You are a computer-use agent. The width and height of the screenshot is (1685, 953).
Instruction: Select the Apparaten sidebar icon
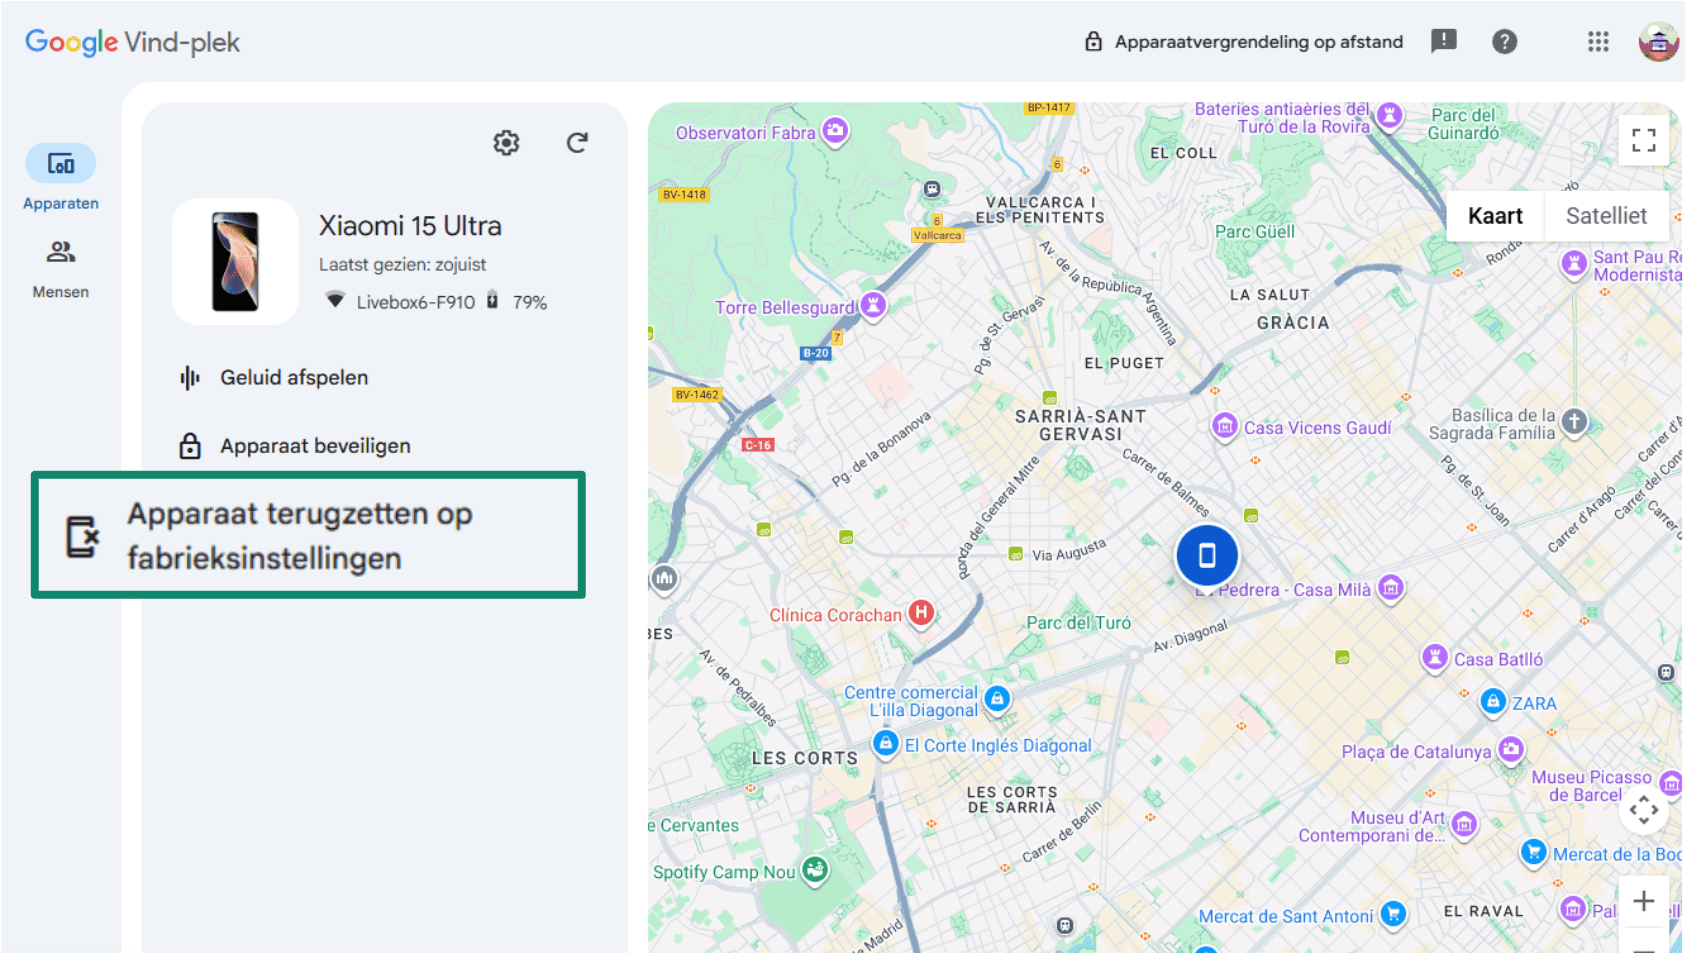[60, 163]
